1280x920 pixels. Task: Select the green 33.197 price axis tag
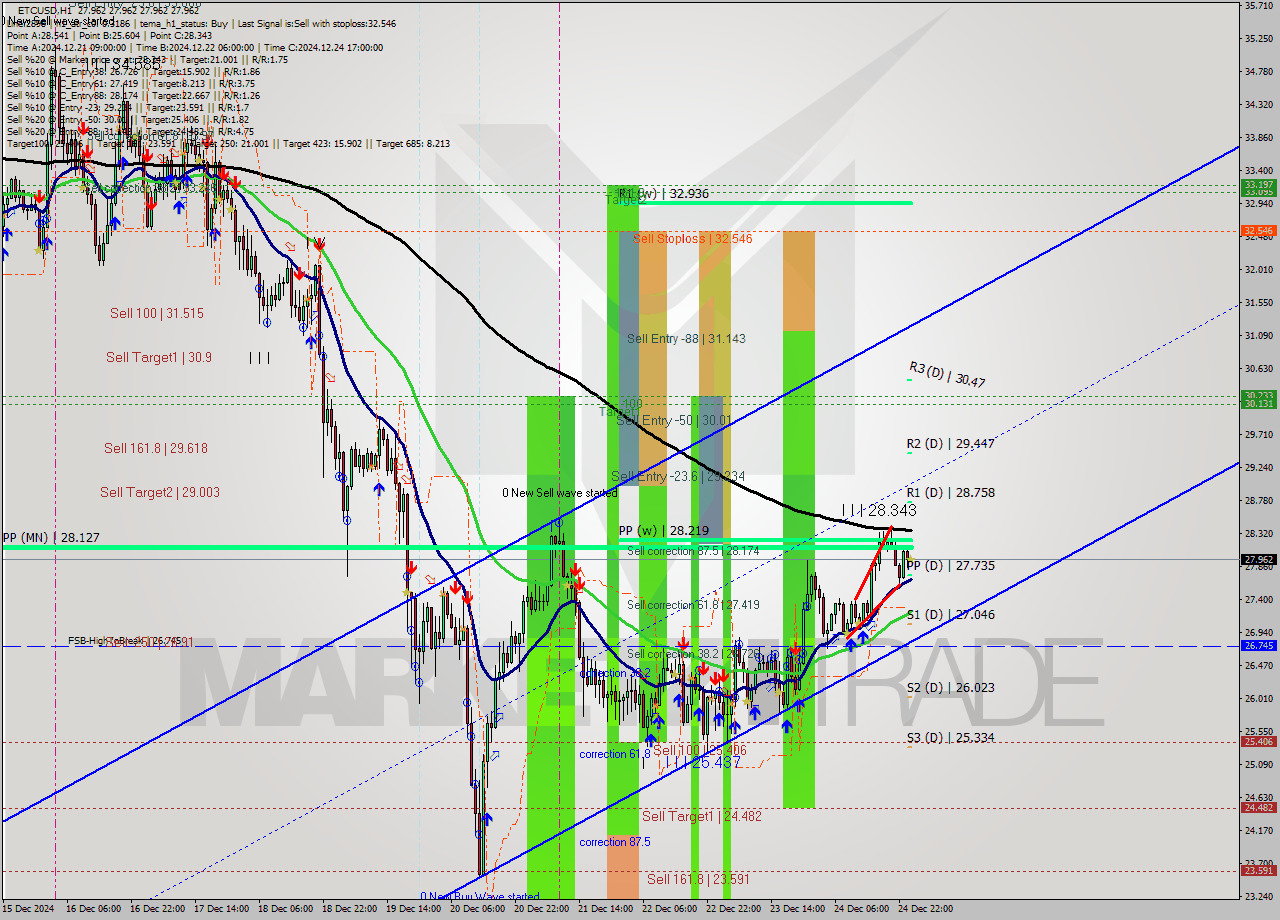(x=1258, y=185)
